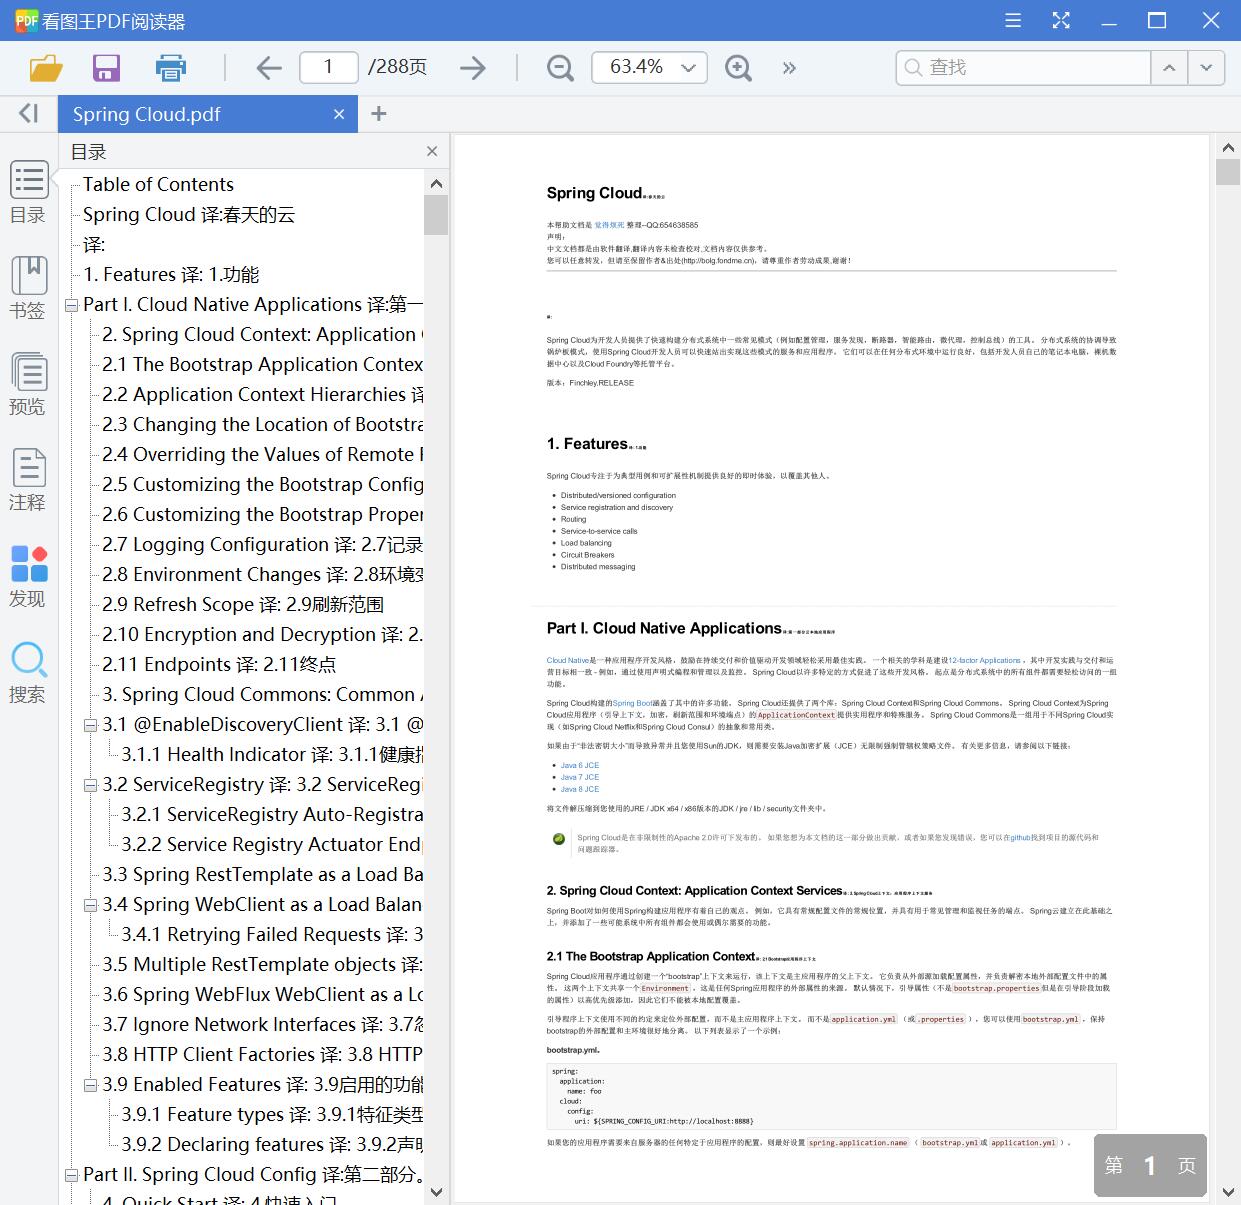Open a PDF file with folder icon
Viewport: 1241px width, 1205px height.
click(x=46, y=67)
